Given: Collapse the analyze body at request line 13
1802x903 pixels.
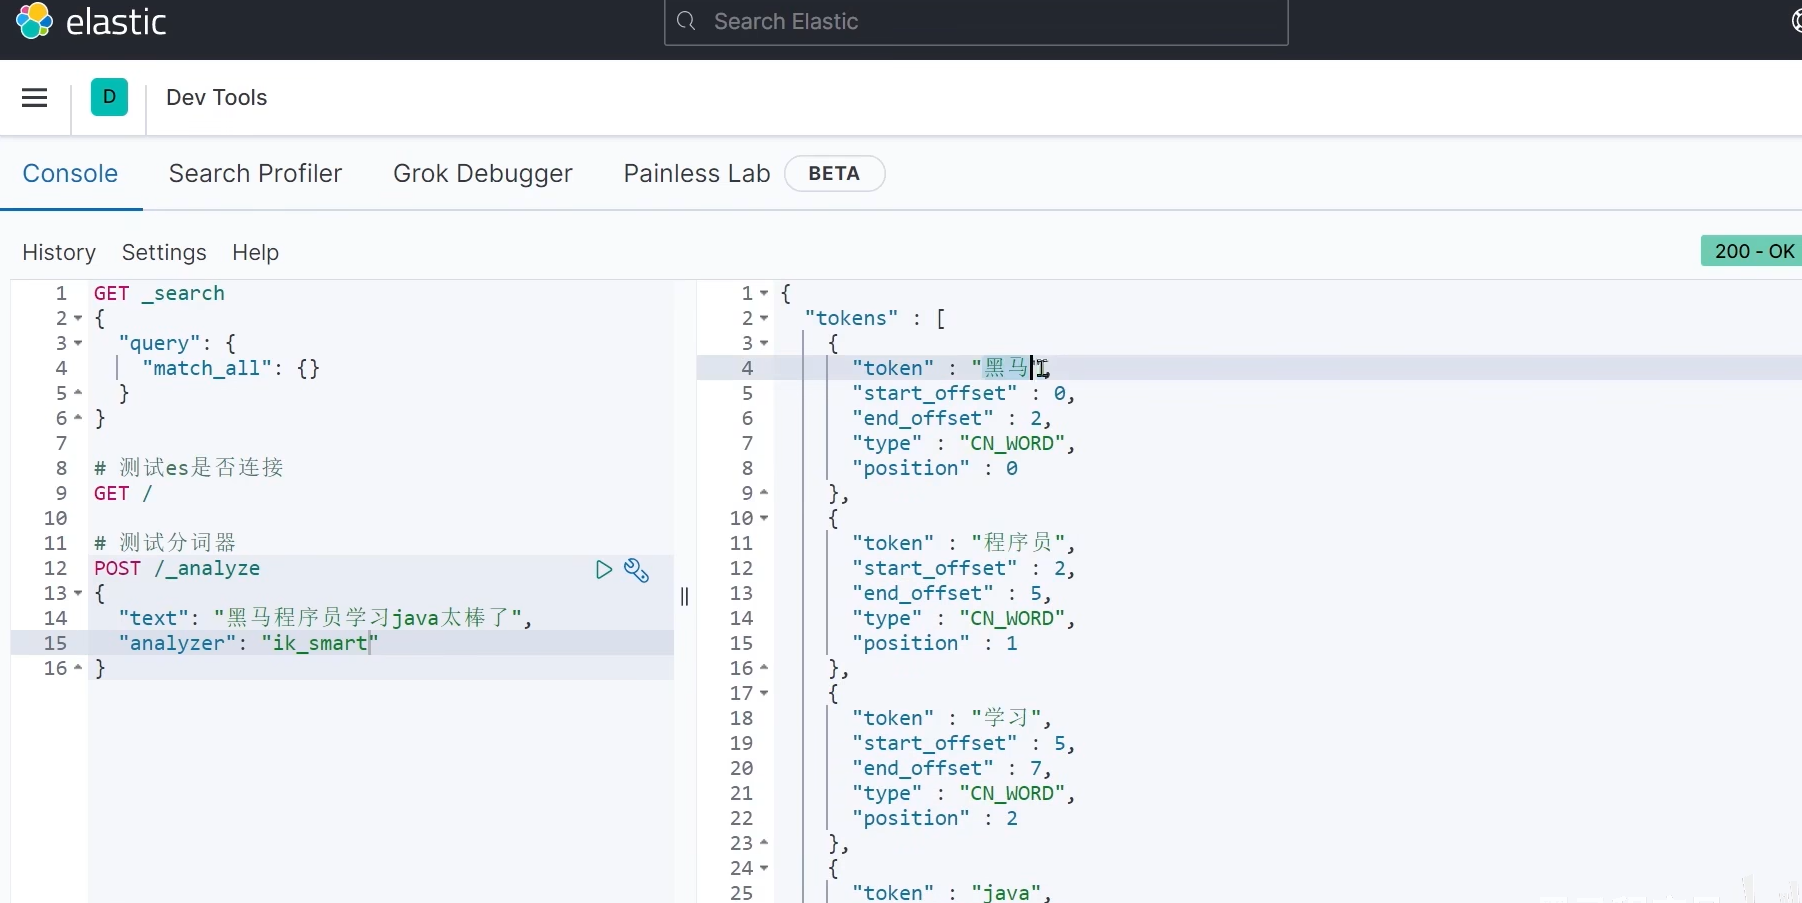Looking at the screenshot, I should [x=78, y=594].
